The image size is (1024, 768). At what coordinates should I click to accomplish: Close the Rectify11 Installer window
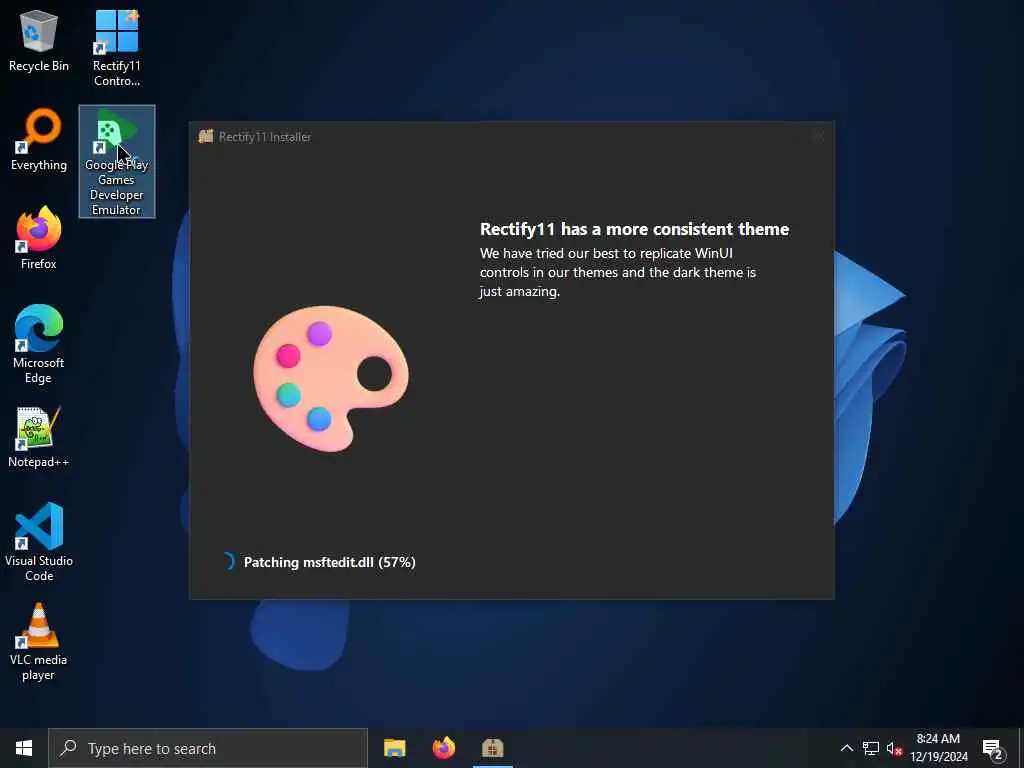tap(818, 136)
